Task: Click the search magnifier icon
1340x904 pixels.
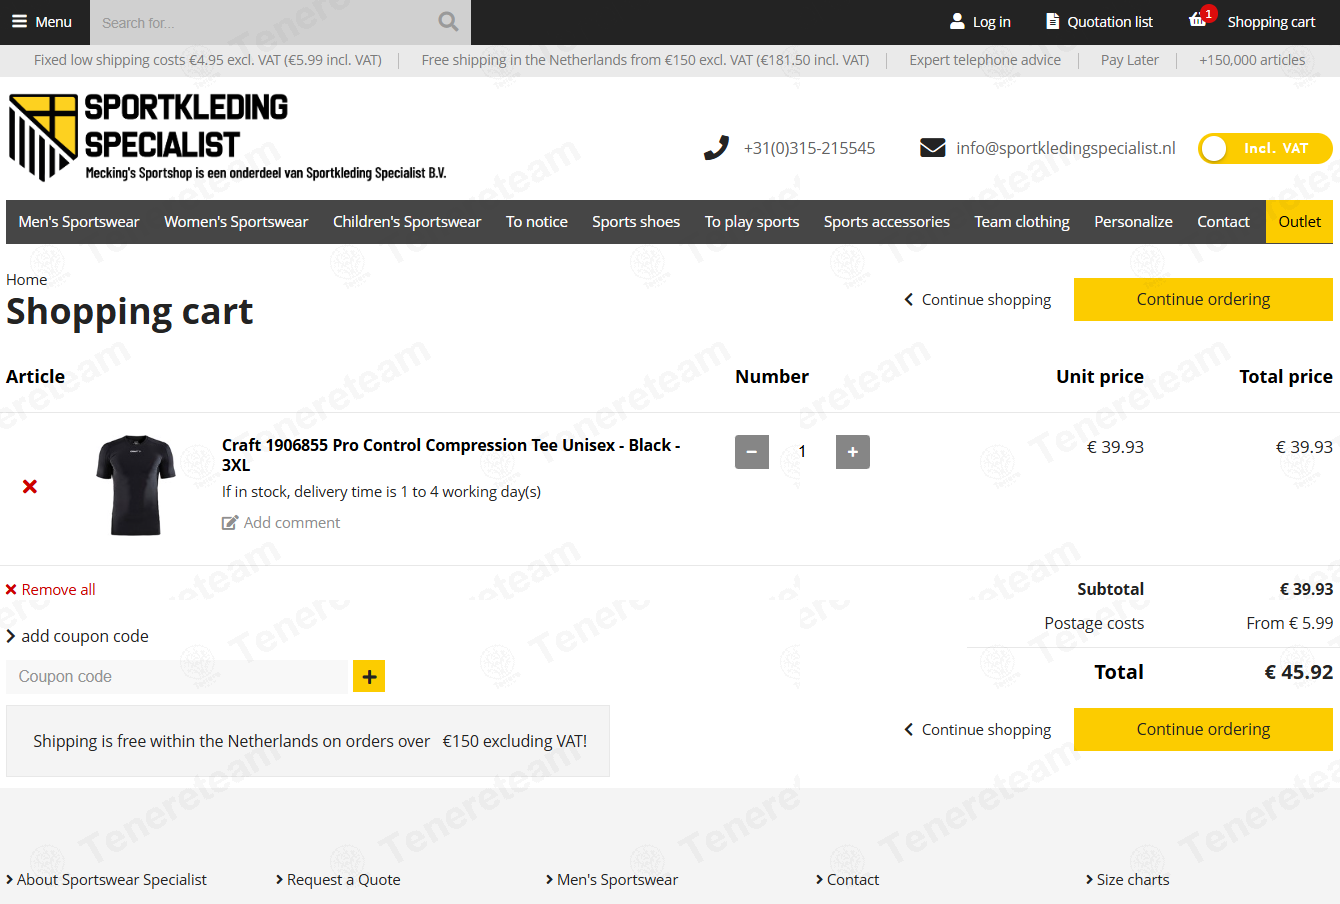Action: (448, 21)
